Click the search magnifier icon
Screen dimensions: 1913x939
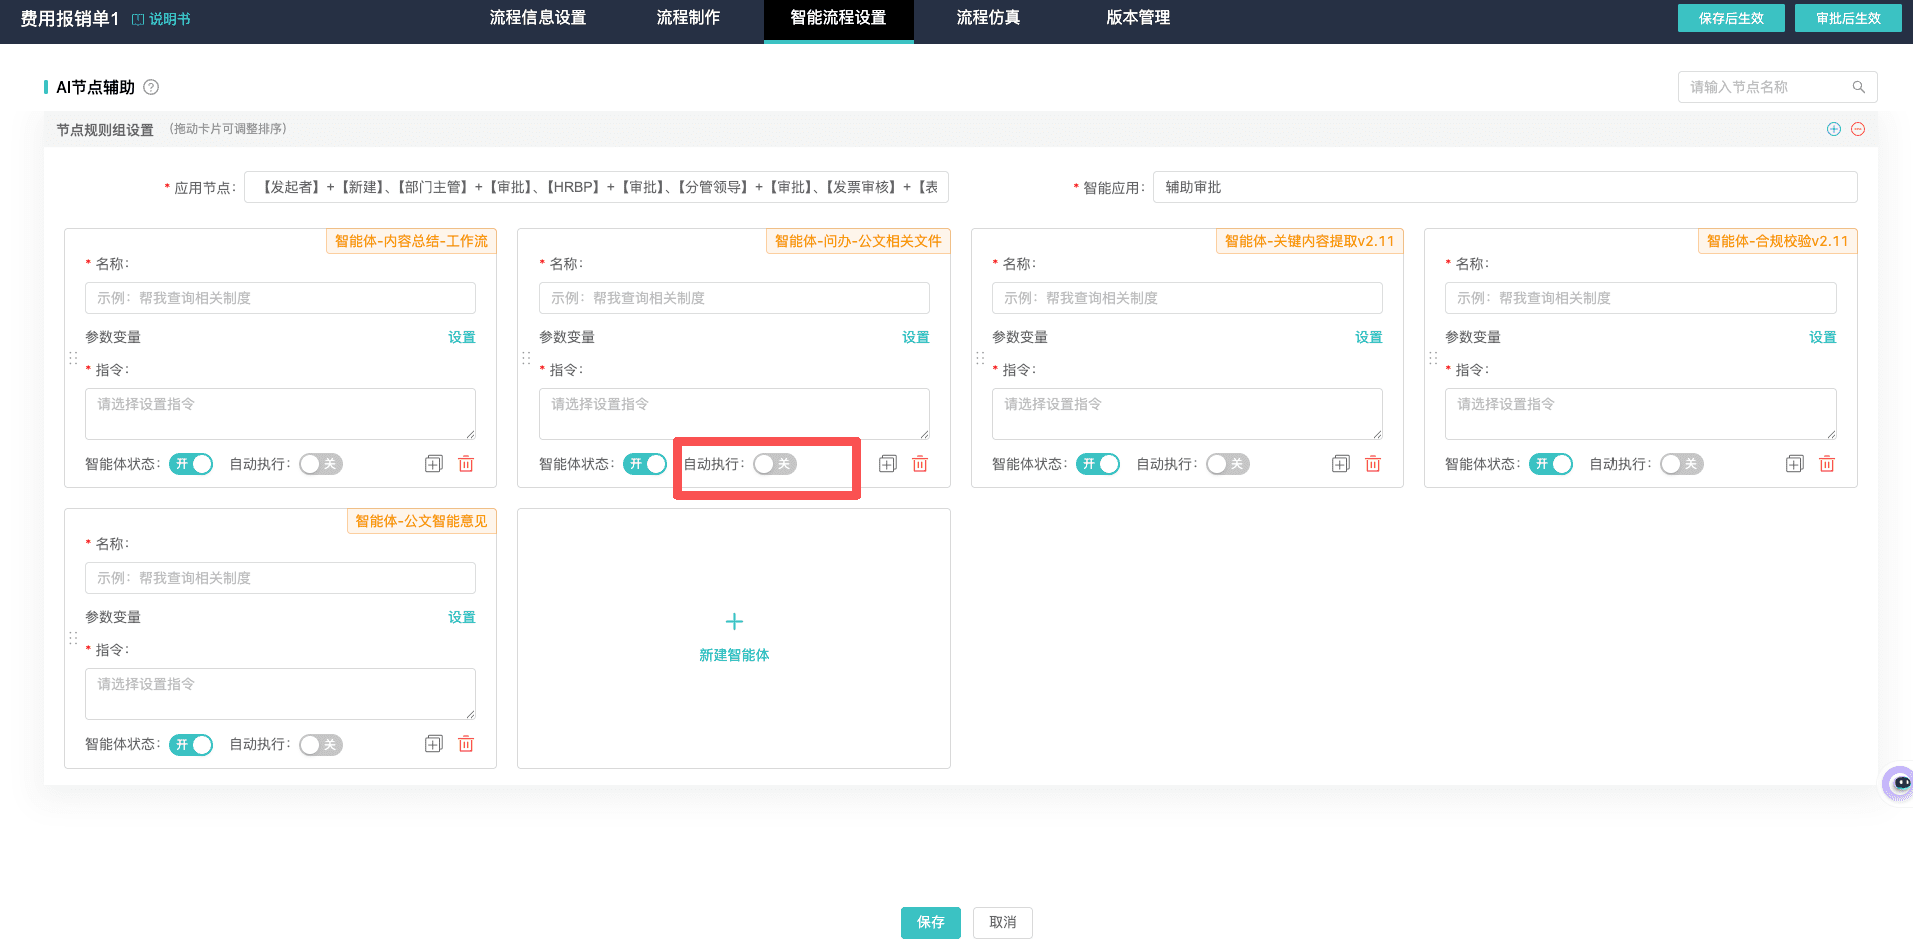1859,87
